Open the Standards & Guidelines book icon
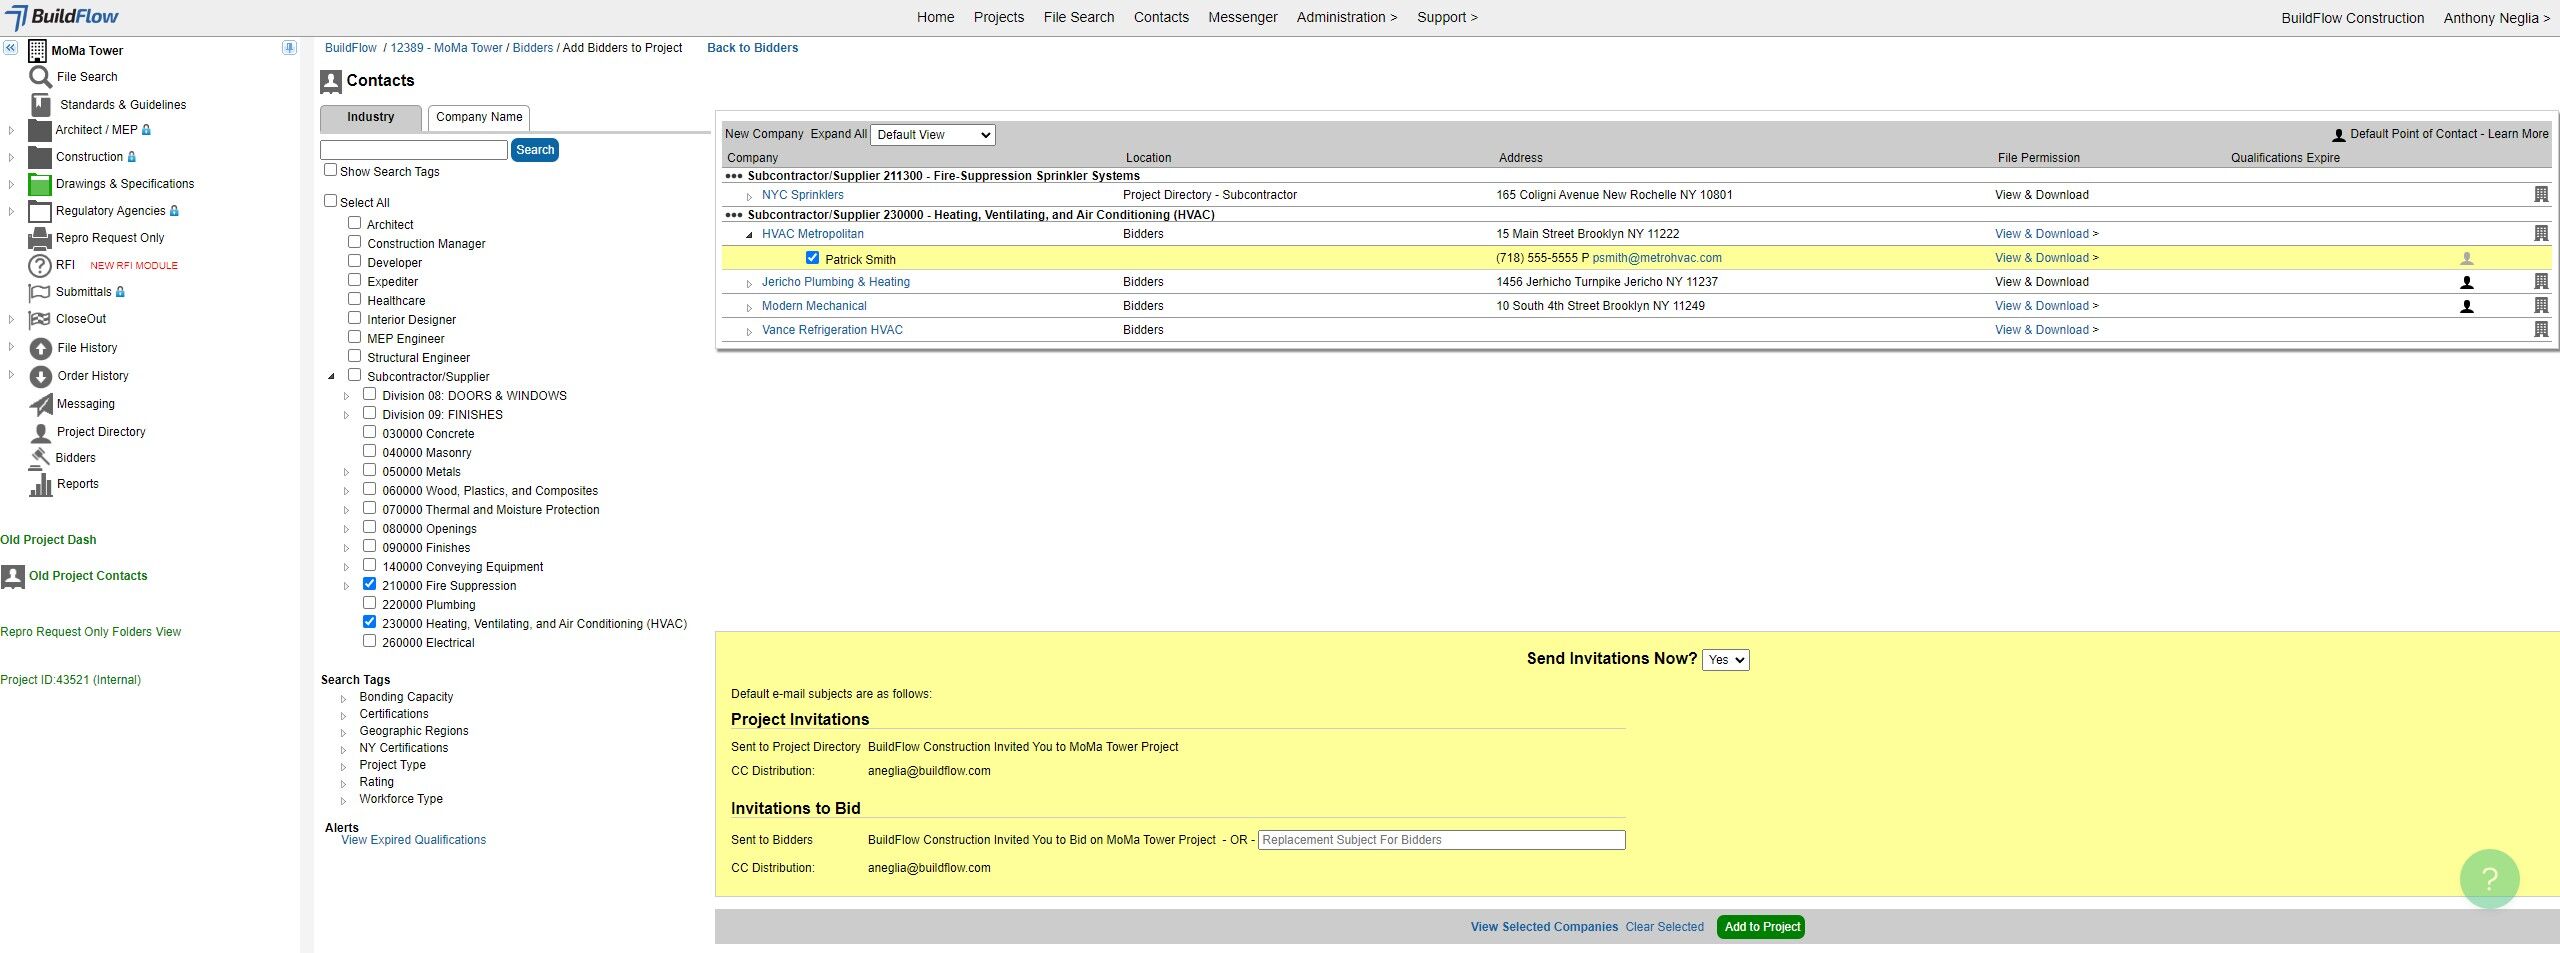The width and height of the screenshot is (2560, 953). point(41,104)
